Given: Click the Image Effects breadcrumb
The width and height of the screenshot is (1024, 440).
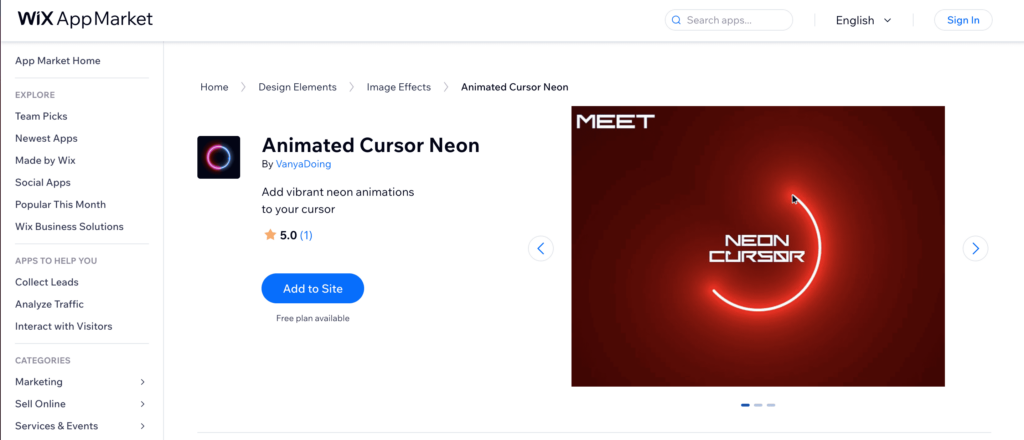Looking at the screenshot, I should 399,87.
